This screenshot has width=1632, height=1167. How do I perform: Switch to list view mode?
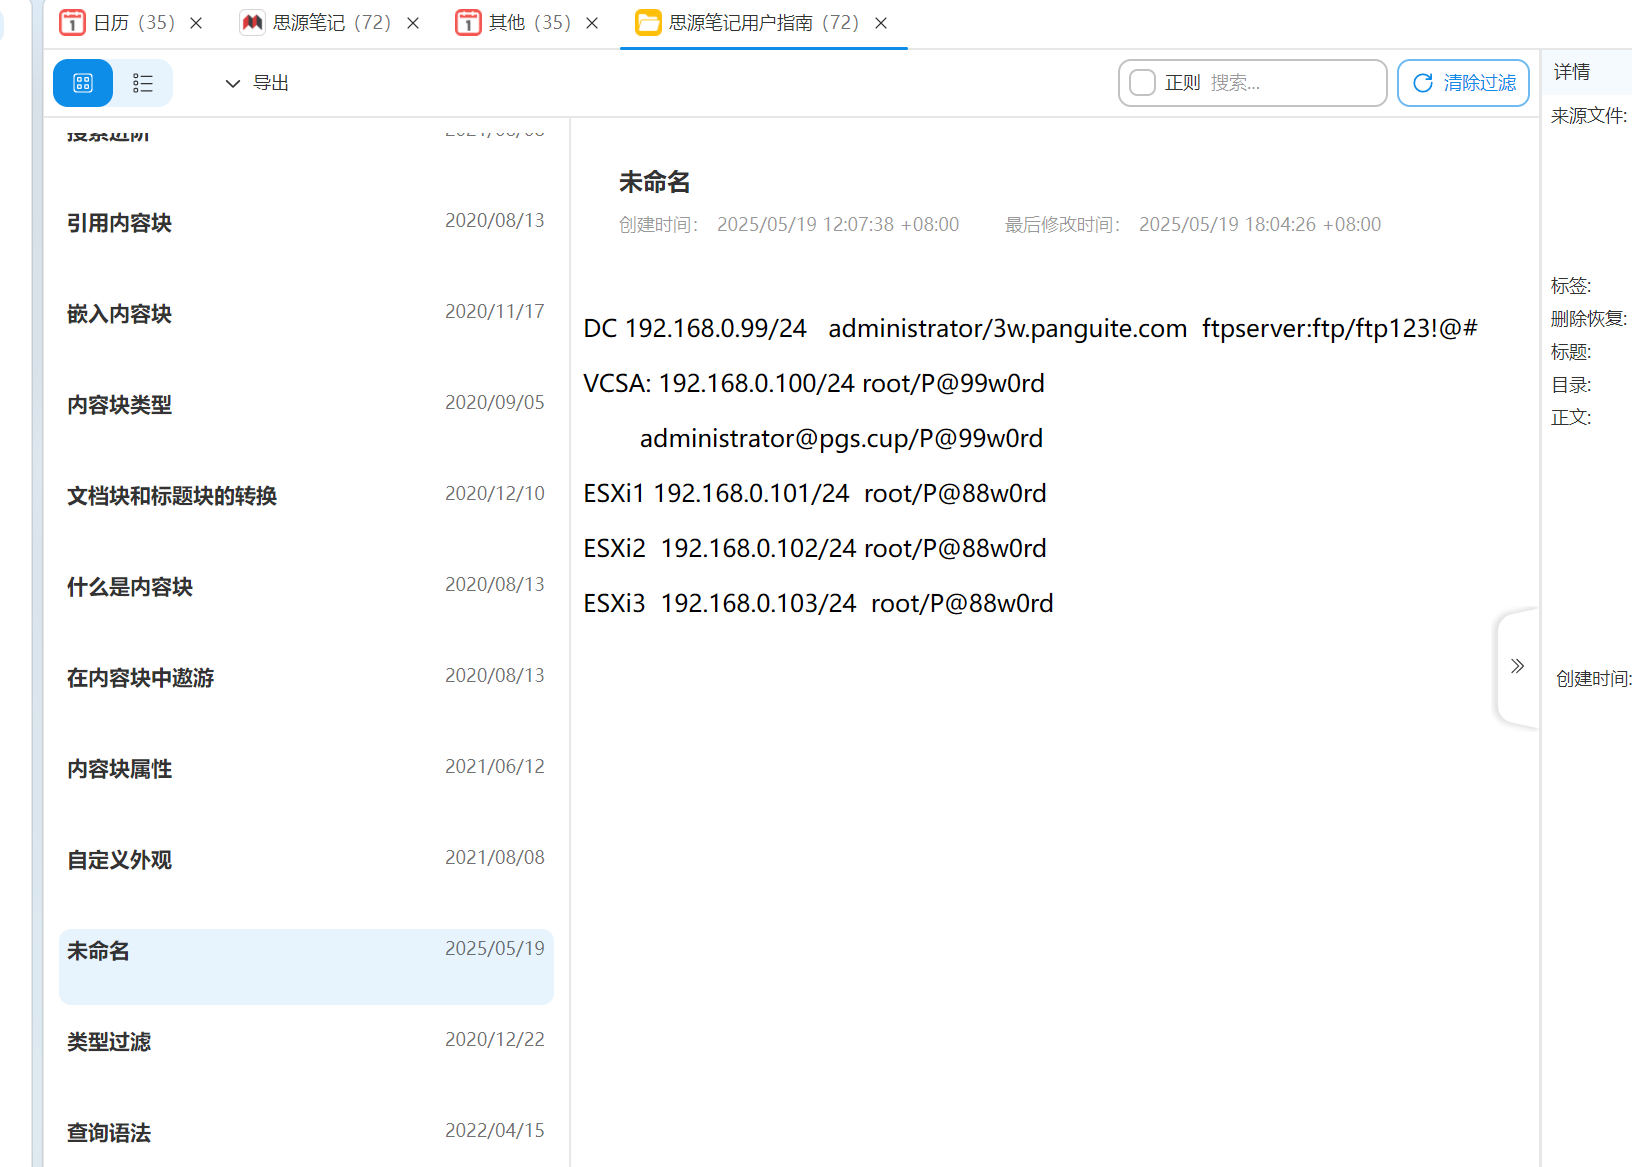(x=143, y=83)
